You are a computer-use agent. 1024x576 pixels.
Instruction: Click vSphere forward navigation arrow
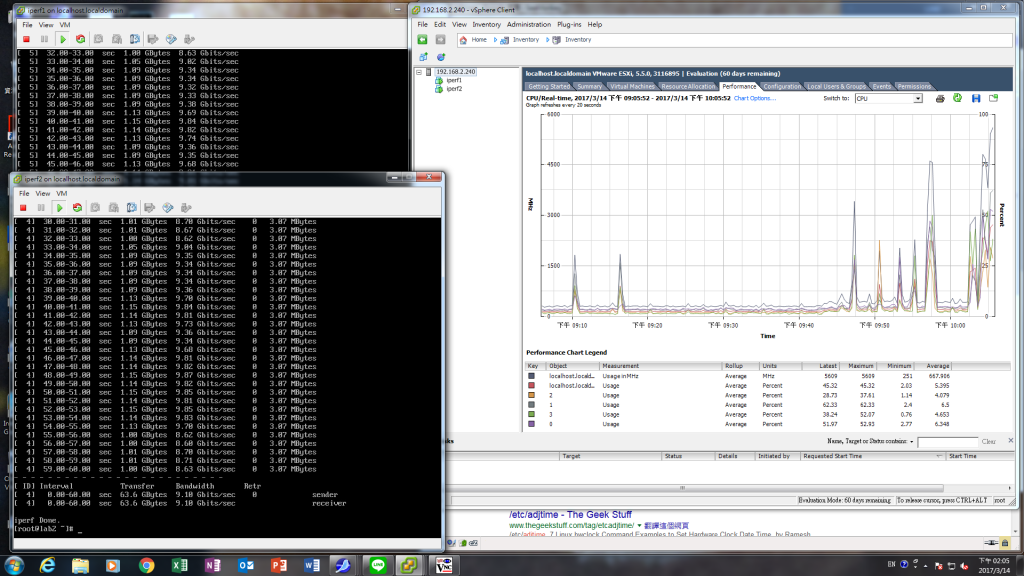440,40
